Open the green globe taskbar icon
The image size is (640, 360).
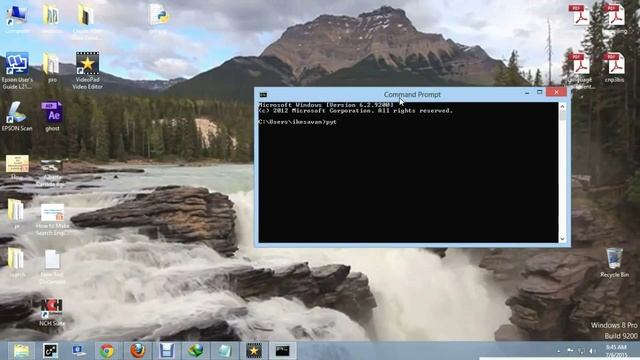pos(196,351)
